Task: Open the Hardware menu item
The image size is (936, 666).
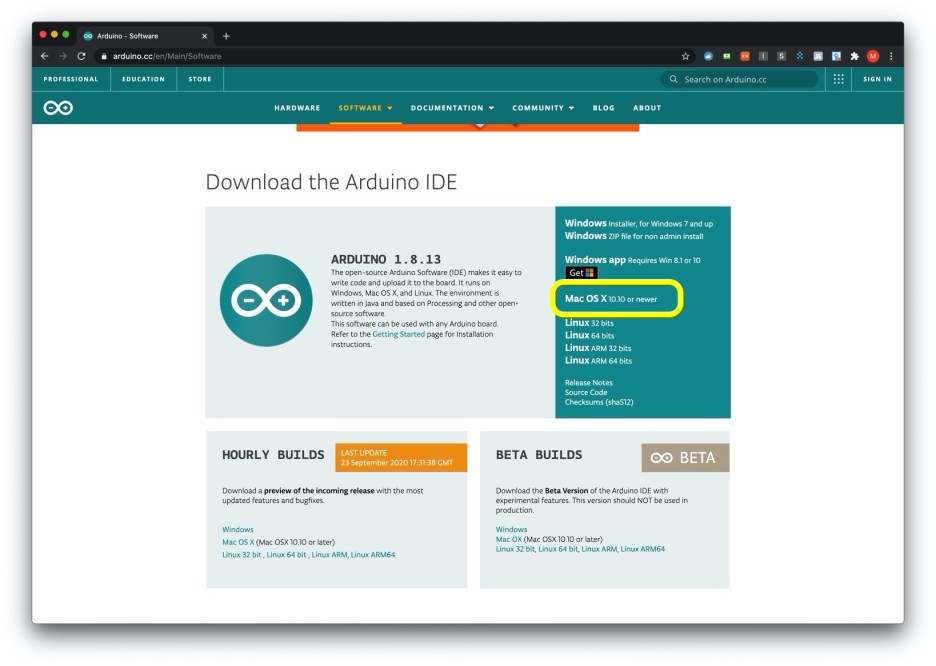Action: coord(297,108)
